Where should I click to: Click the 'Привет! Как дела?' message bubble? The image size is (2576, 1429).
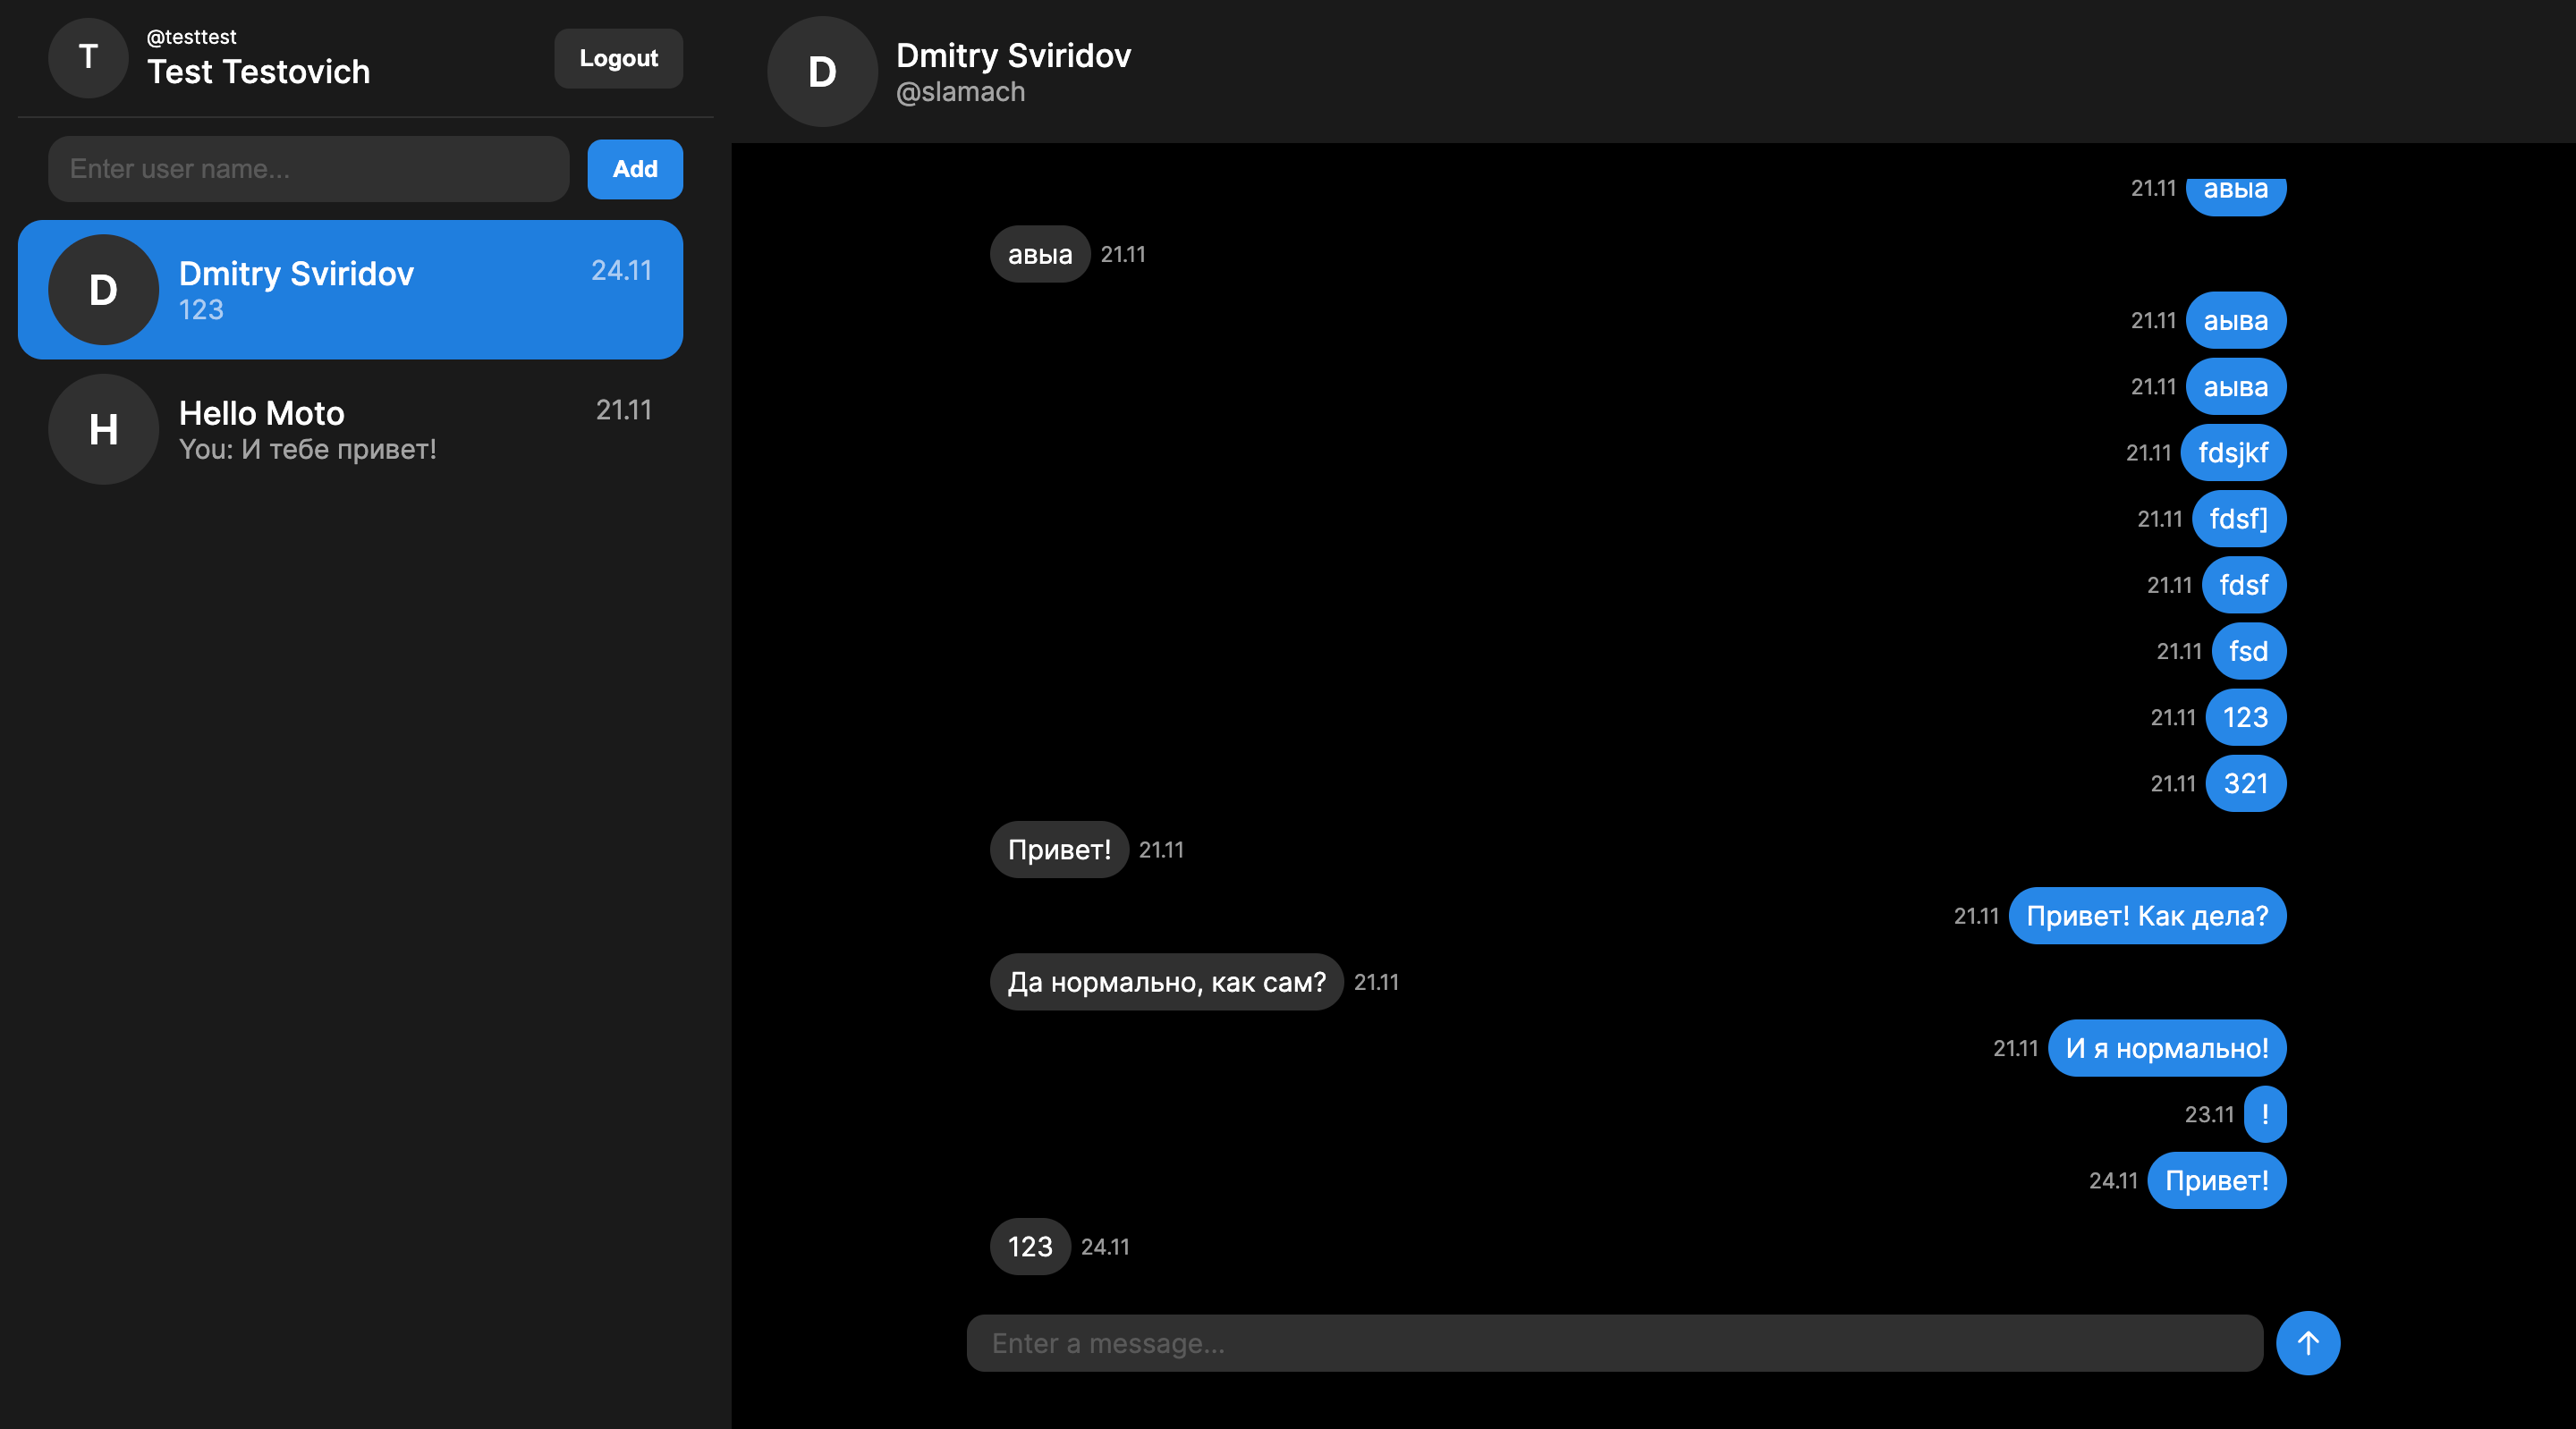[x=2146, y=916]
